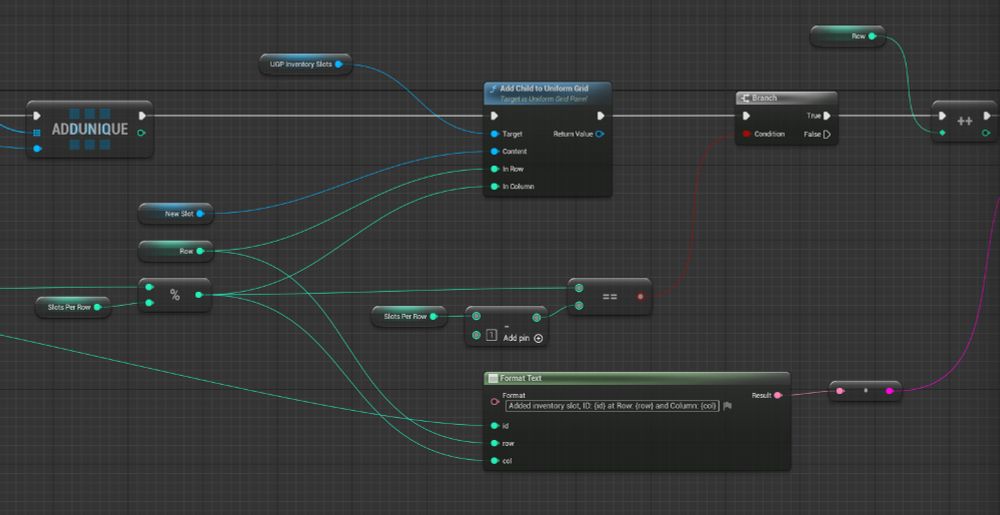Click the New Slot variable's output pin
The height and width of the screenshot is (515, 1000).
pyautogui.click(x=200, y=214)
